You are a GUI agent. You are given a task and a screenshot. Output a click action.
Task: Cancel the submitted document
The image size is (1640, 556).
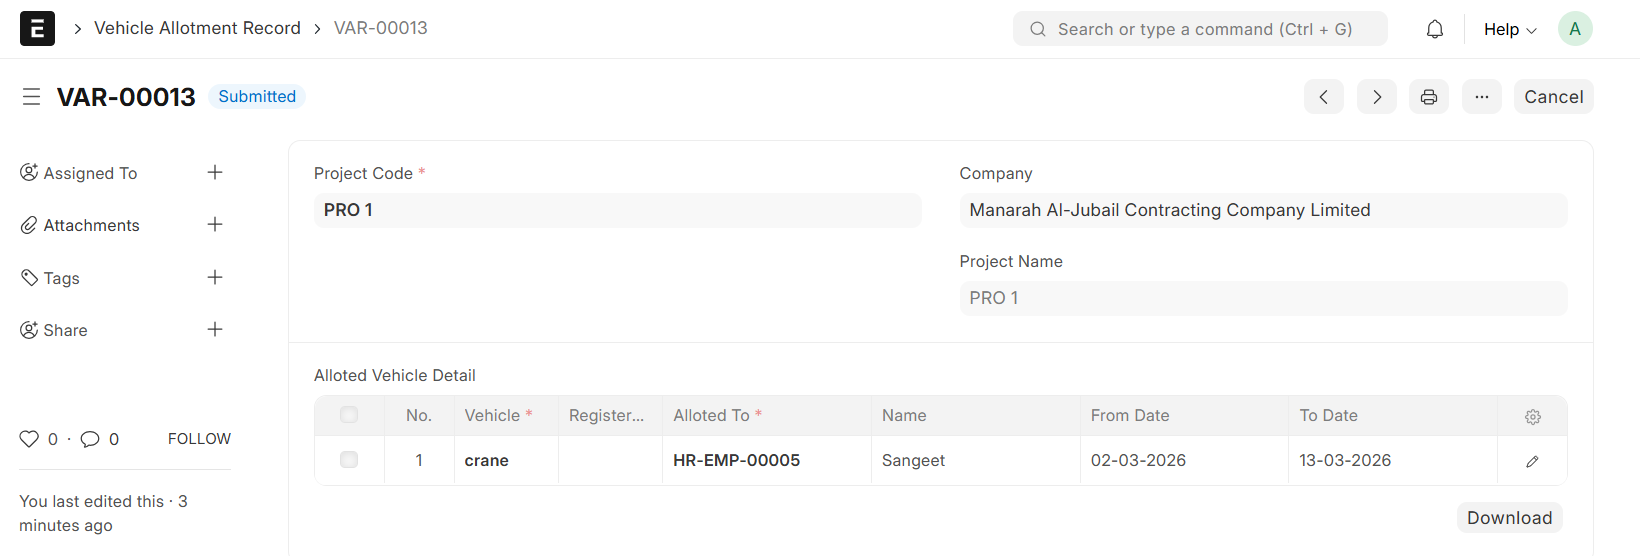coord(1552,97)
